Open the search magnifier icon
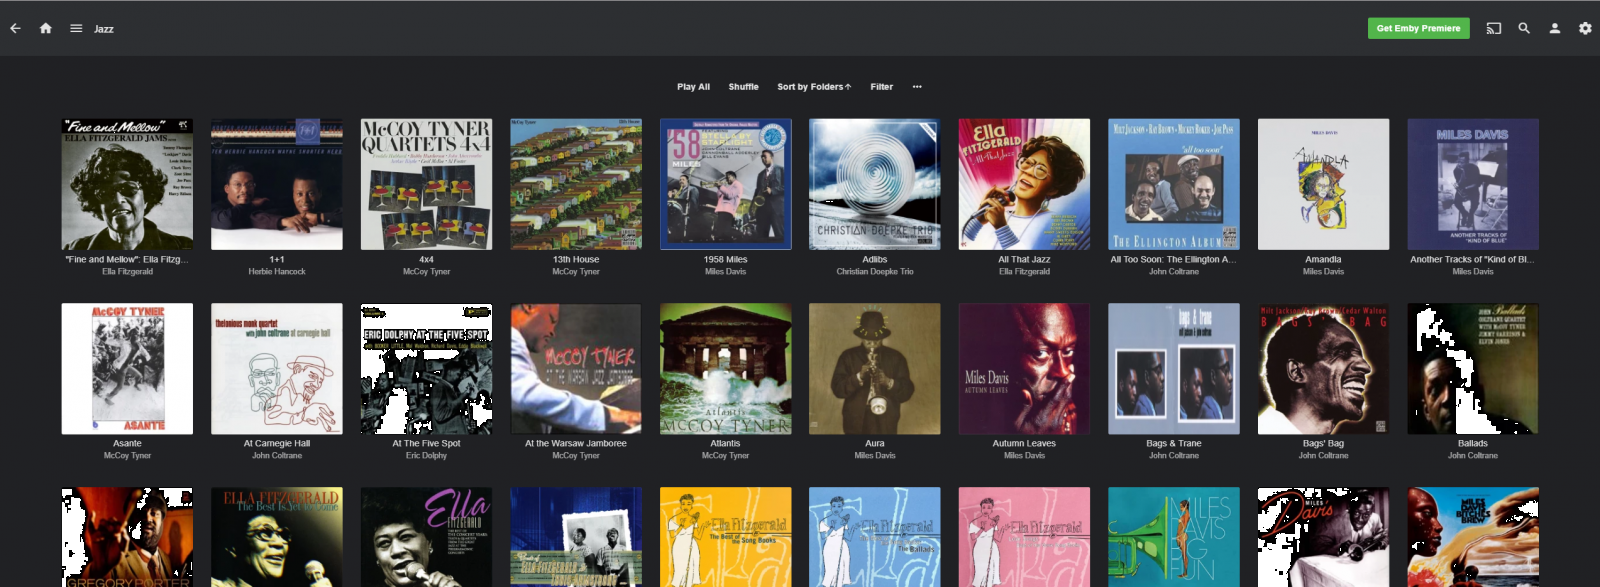This screenshot has width=1600, height=587. (x=1524, y=28)
